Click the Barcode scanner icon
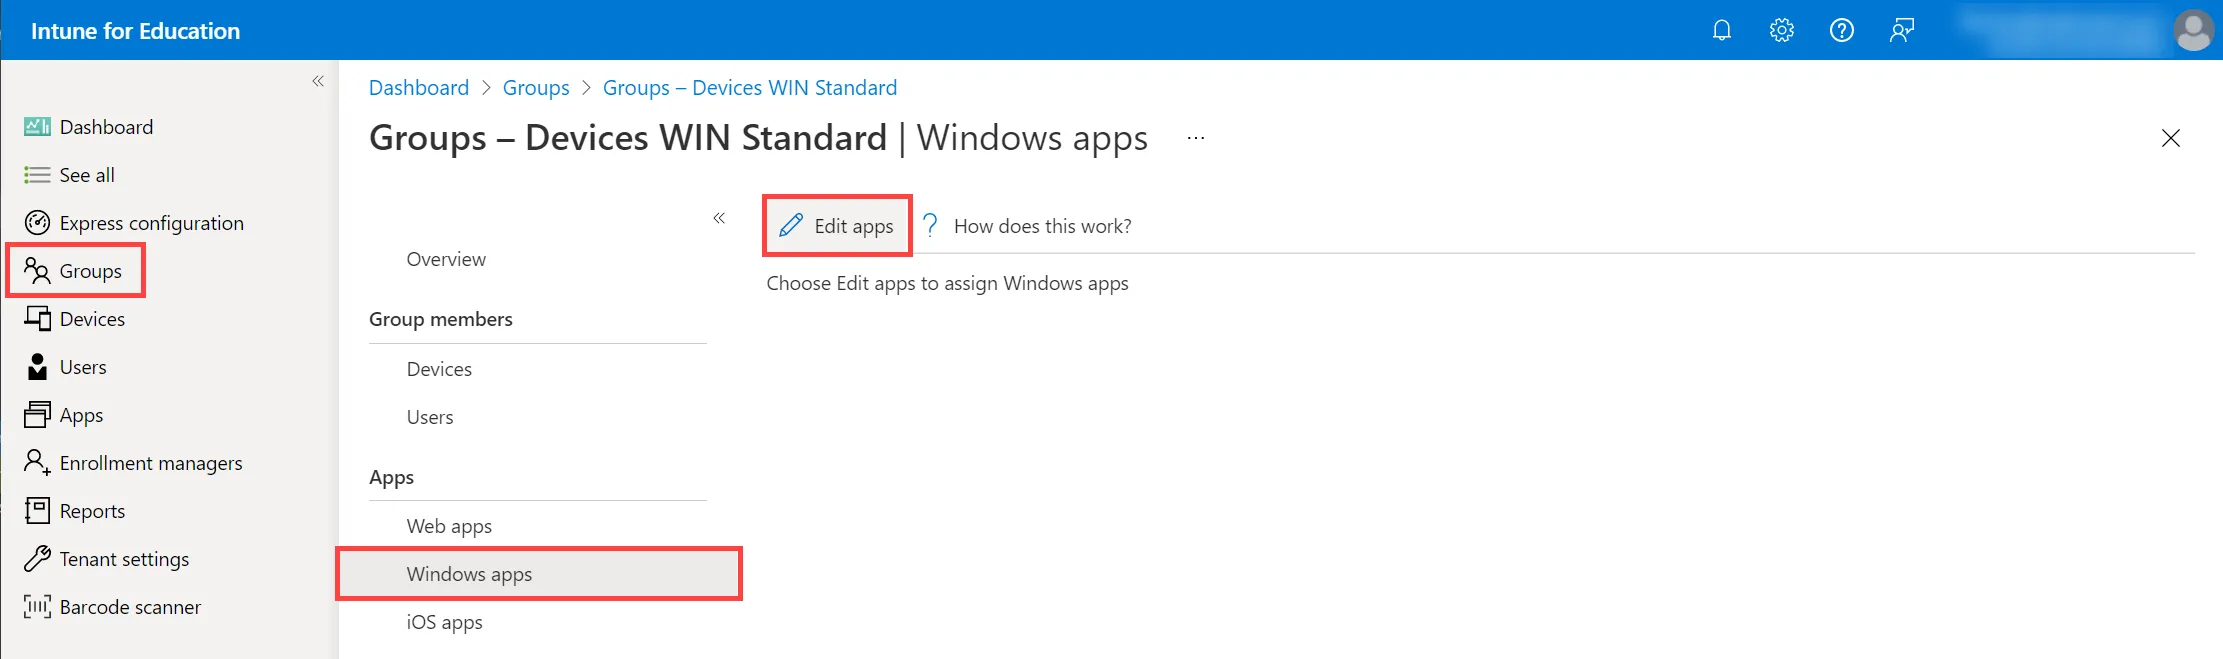Viewport: 2223px width, 659px height. coord(37,607)
